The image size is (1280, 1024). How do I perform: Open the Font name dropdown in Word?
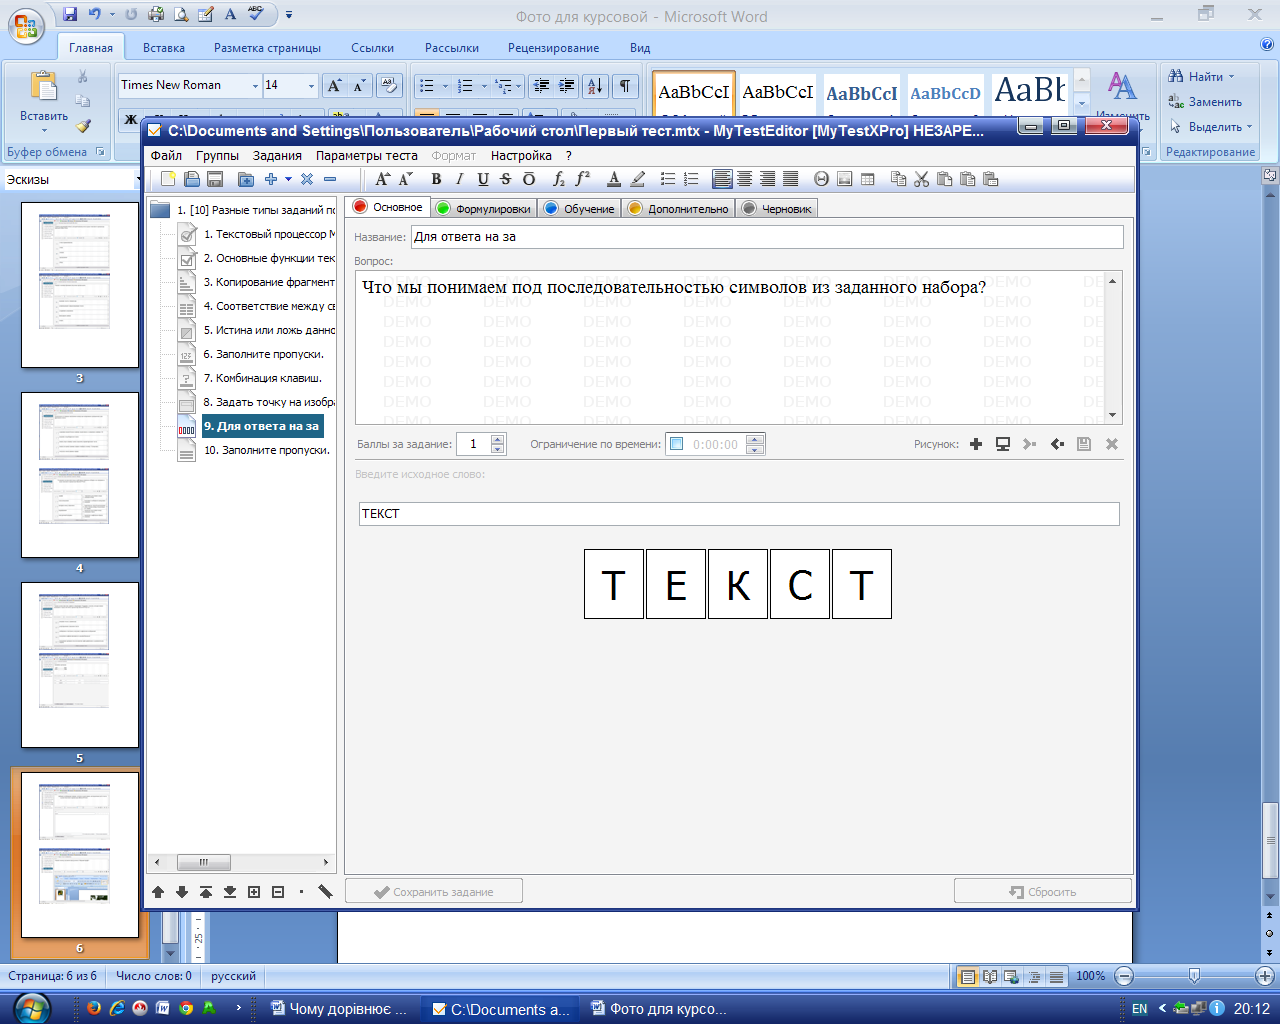coord(255,86)
